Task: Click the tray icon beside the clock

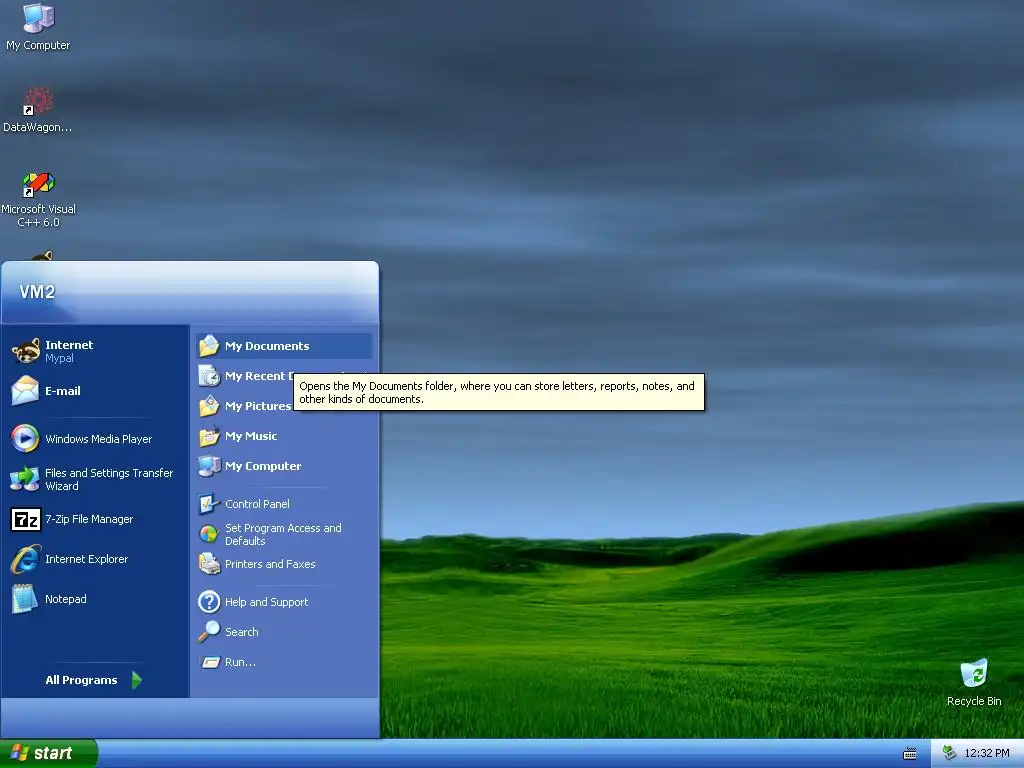Action: tap(949, 753)
